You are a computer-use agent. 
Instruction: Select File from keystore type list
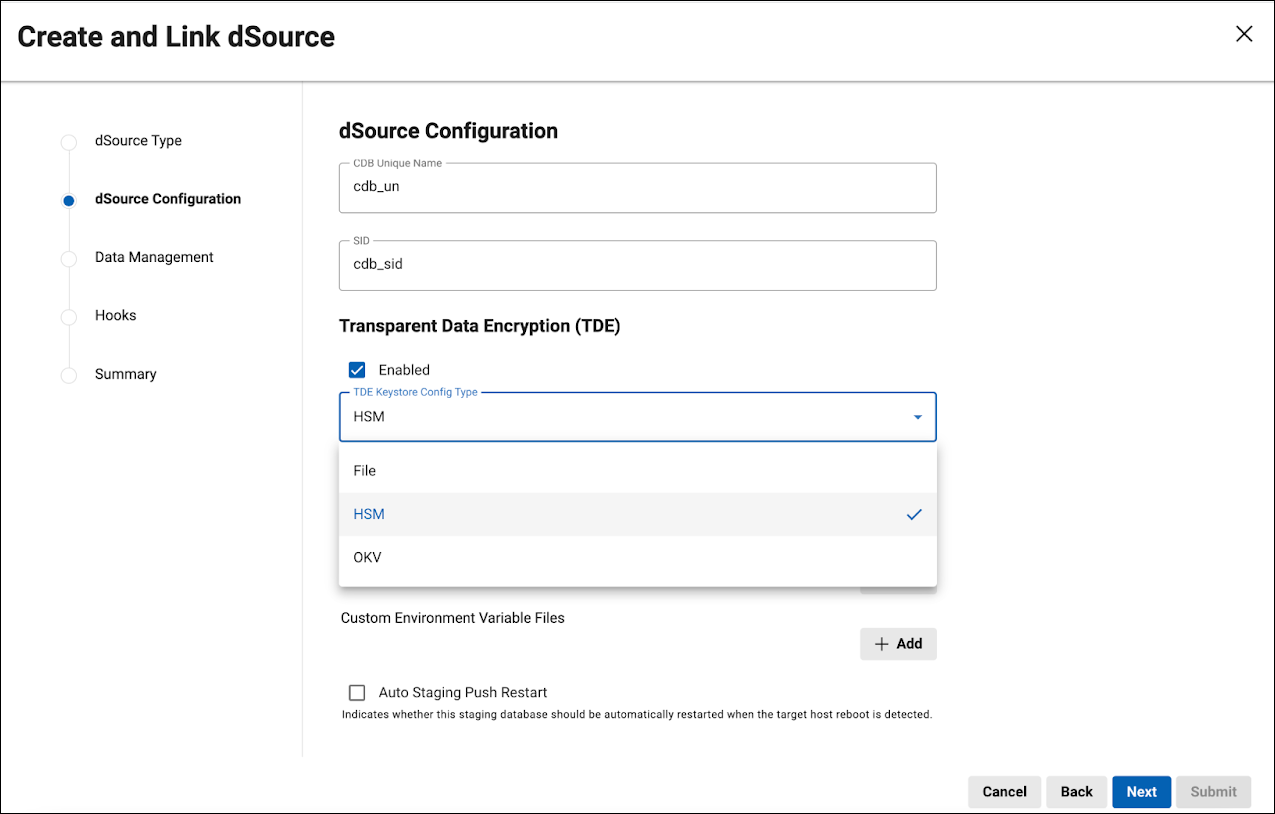tap(365, 471)
